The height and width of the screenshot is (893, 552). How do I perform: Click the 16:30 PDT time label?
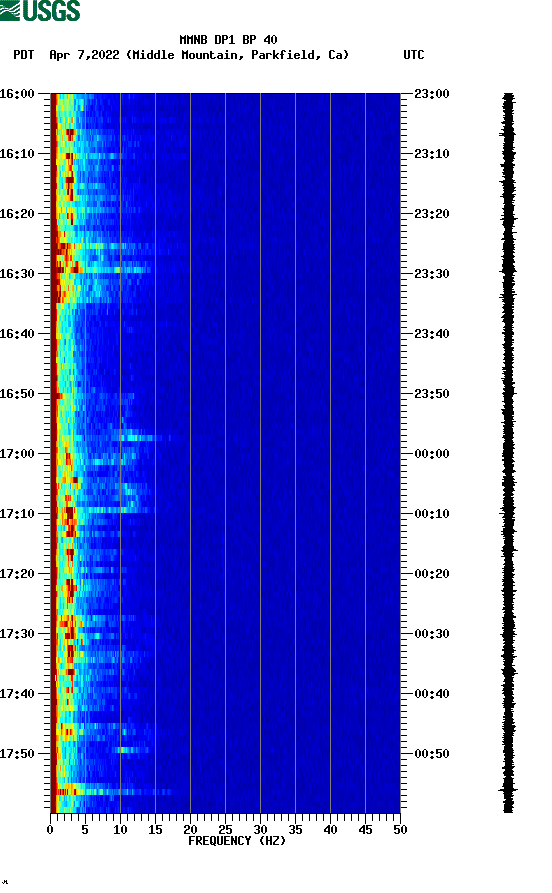coord(17,274)
